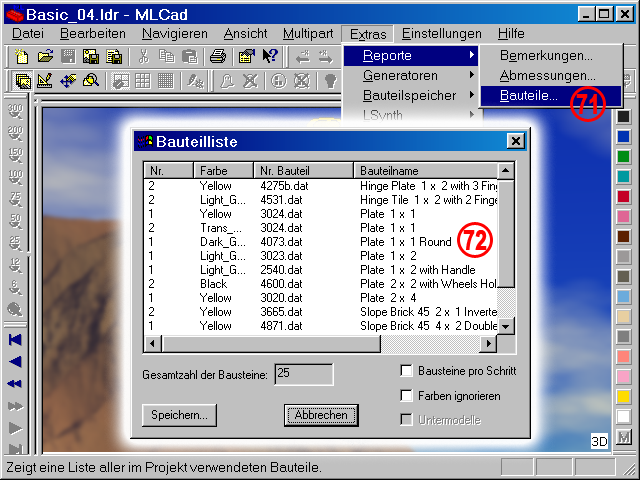Select the zoom 100 magnifier icon
The height and width of the screenshot is (480, 640).
pyautogui.click(x=16, y=178)
